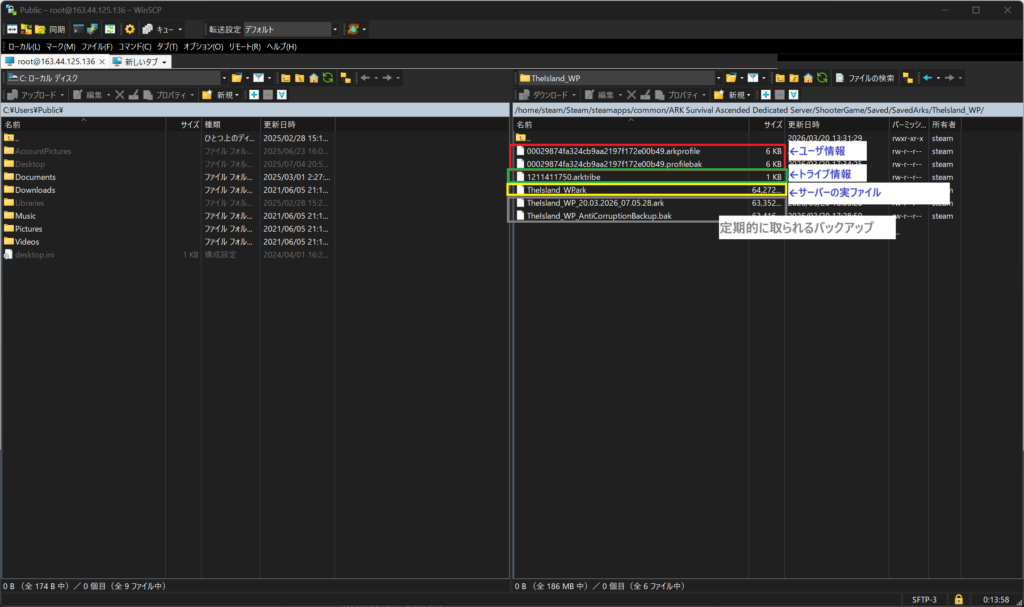Click the 同期 synchronize button

click(49, 30)
